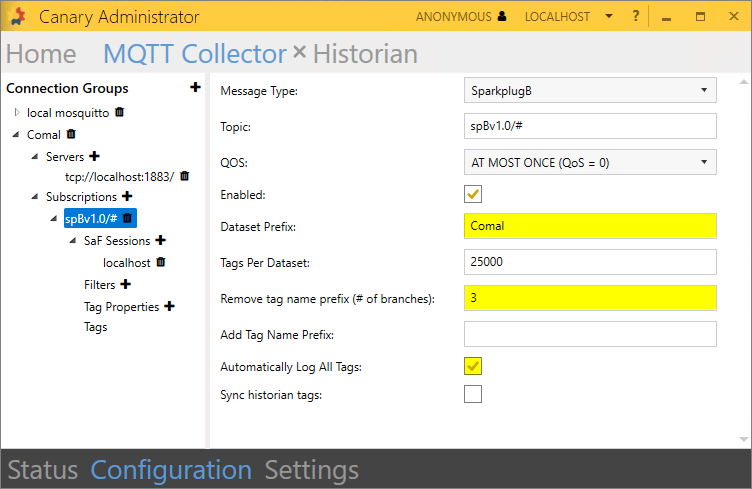This screenshot has width=752, height=489.
Task: Expand the local mosquitto tree node
Action: [x=17, y=112]
